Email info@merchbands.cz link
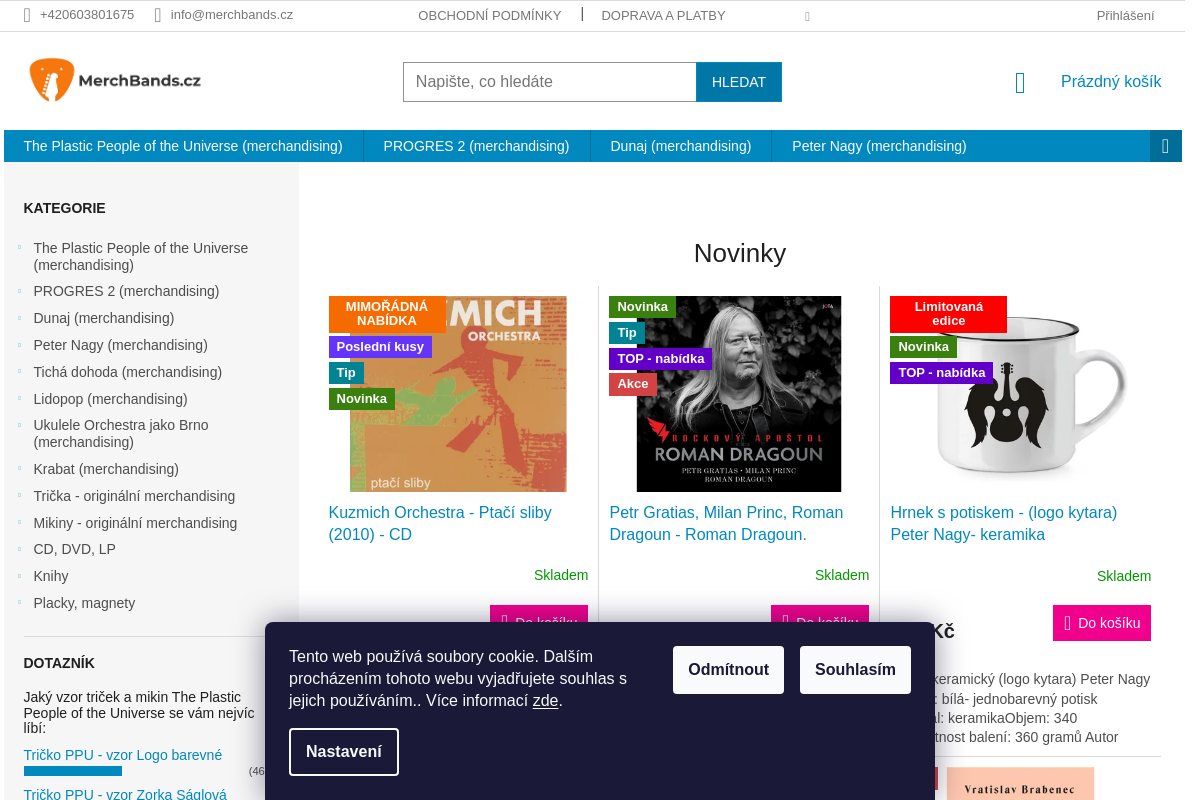Image resolution: width=1200 pixels, height=800 pixels. [x=232, y=15]
